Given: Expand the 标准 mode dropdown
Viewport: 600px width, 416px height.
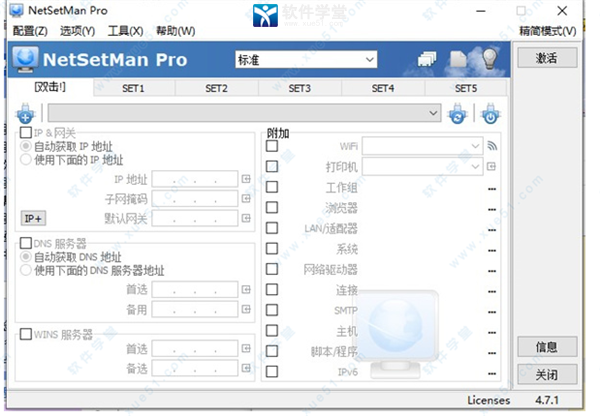Looking at the screenshot, I should click(306, 60).
